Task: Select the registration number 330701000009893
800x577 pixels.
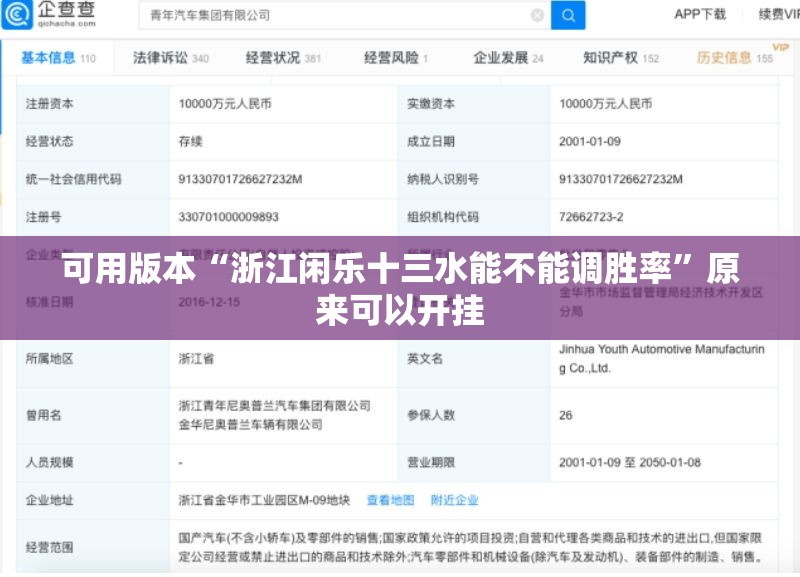Action: point(229,217)
